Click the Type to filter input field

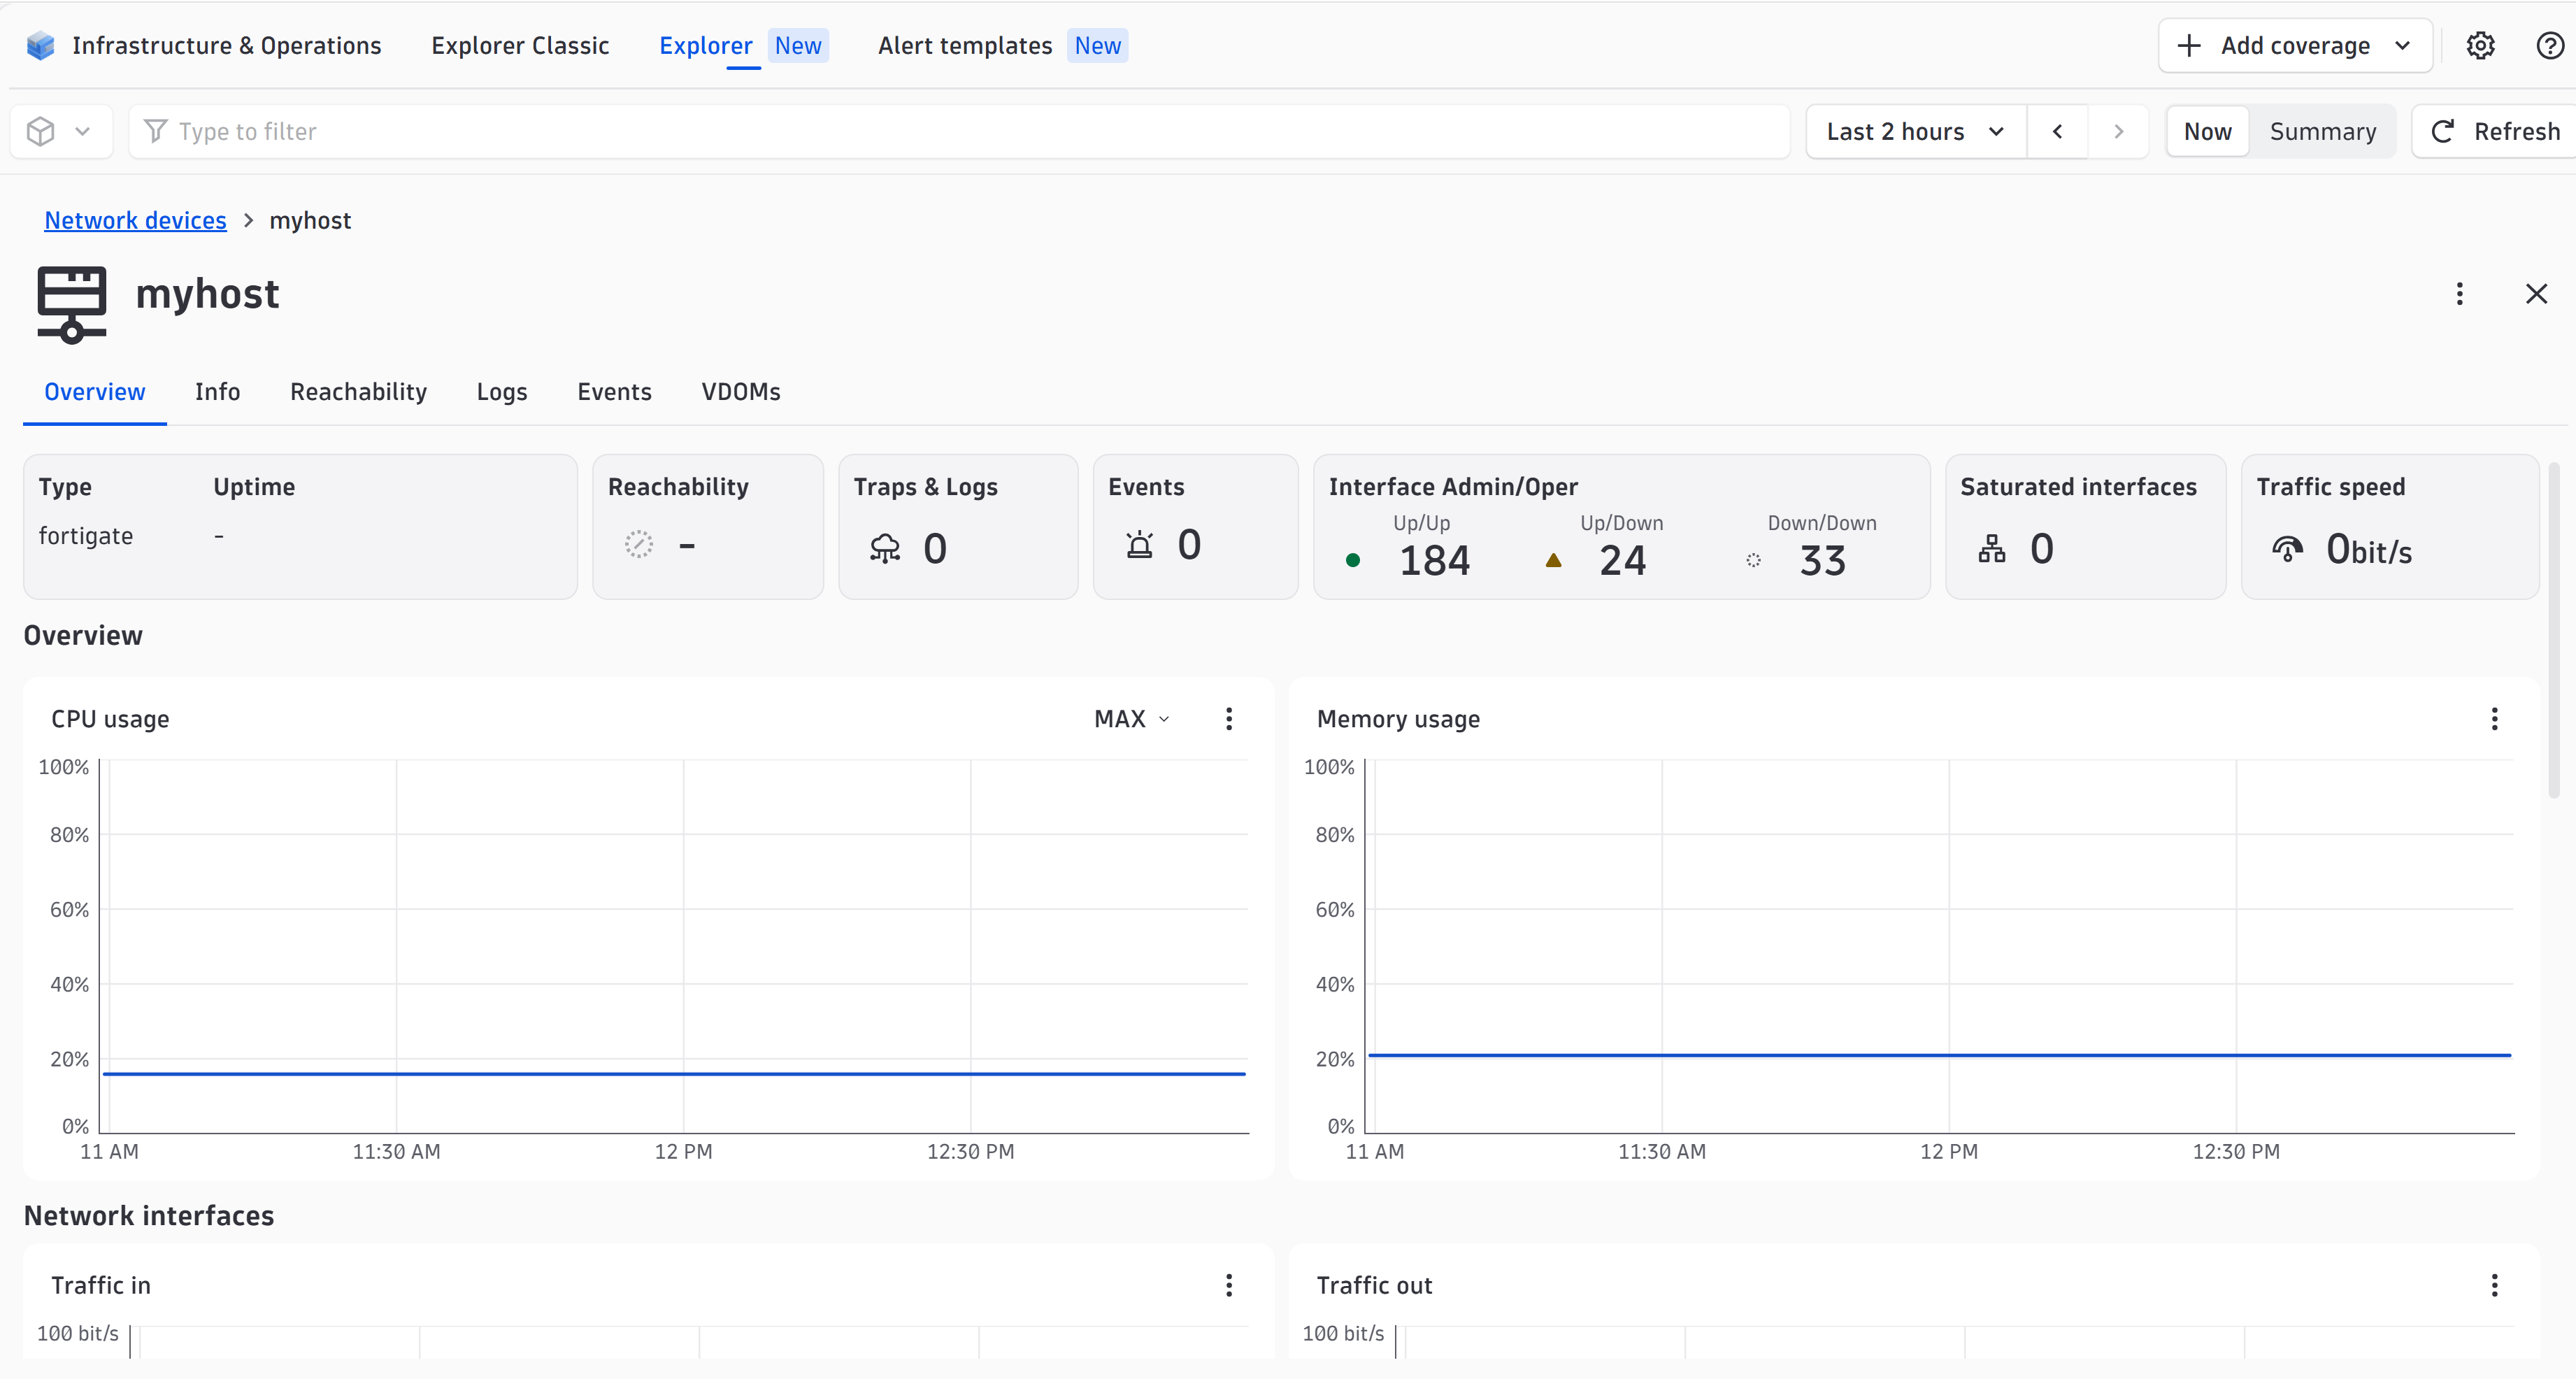click(960, 132)
